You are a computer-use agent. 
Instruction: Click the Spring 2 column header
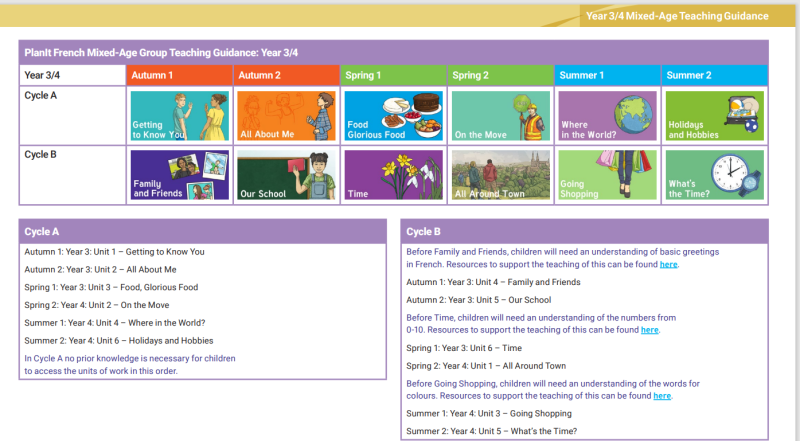tap(501, 75)
